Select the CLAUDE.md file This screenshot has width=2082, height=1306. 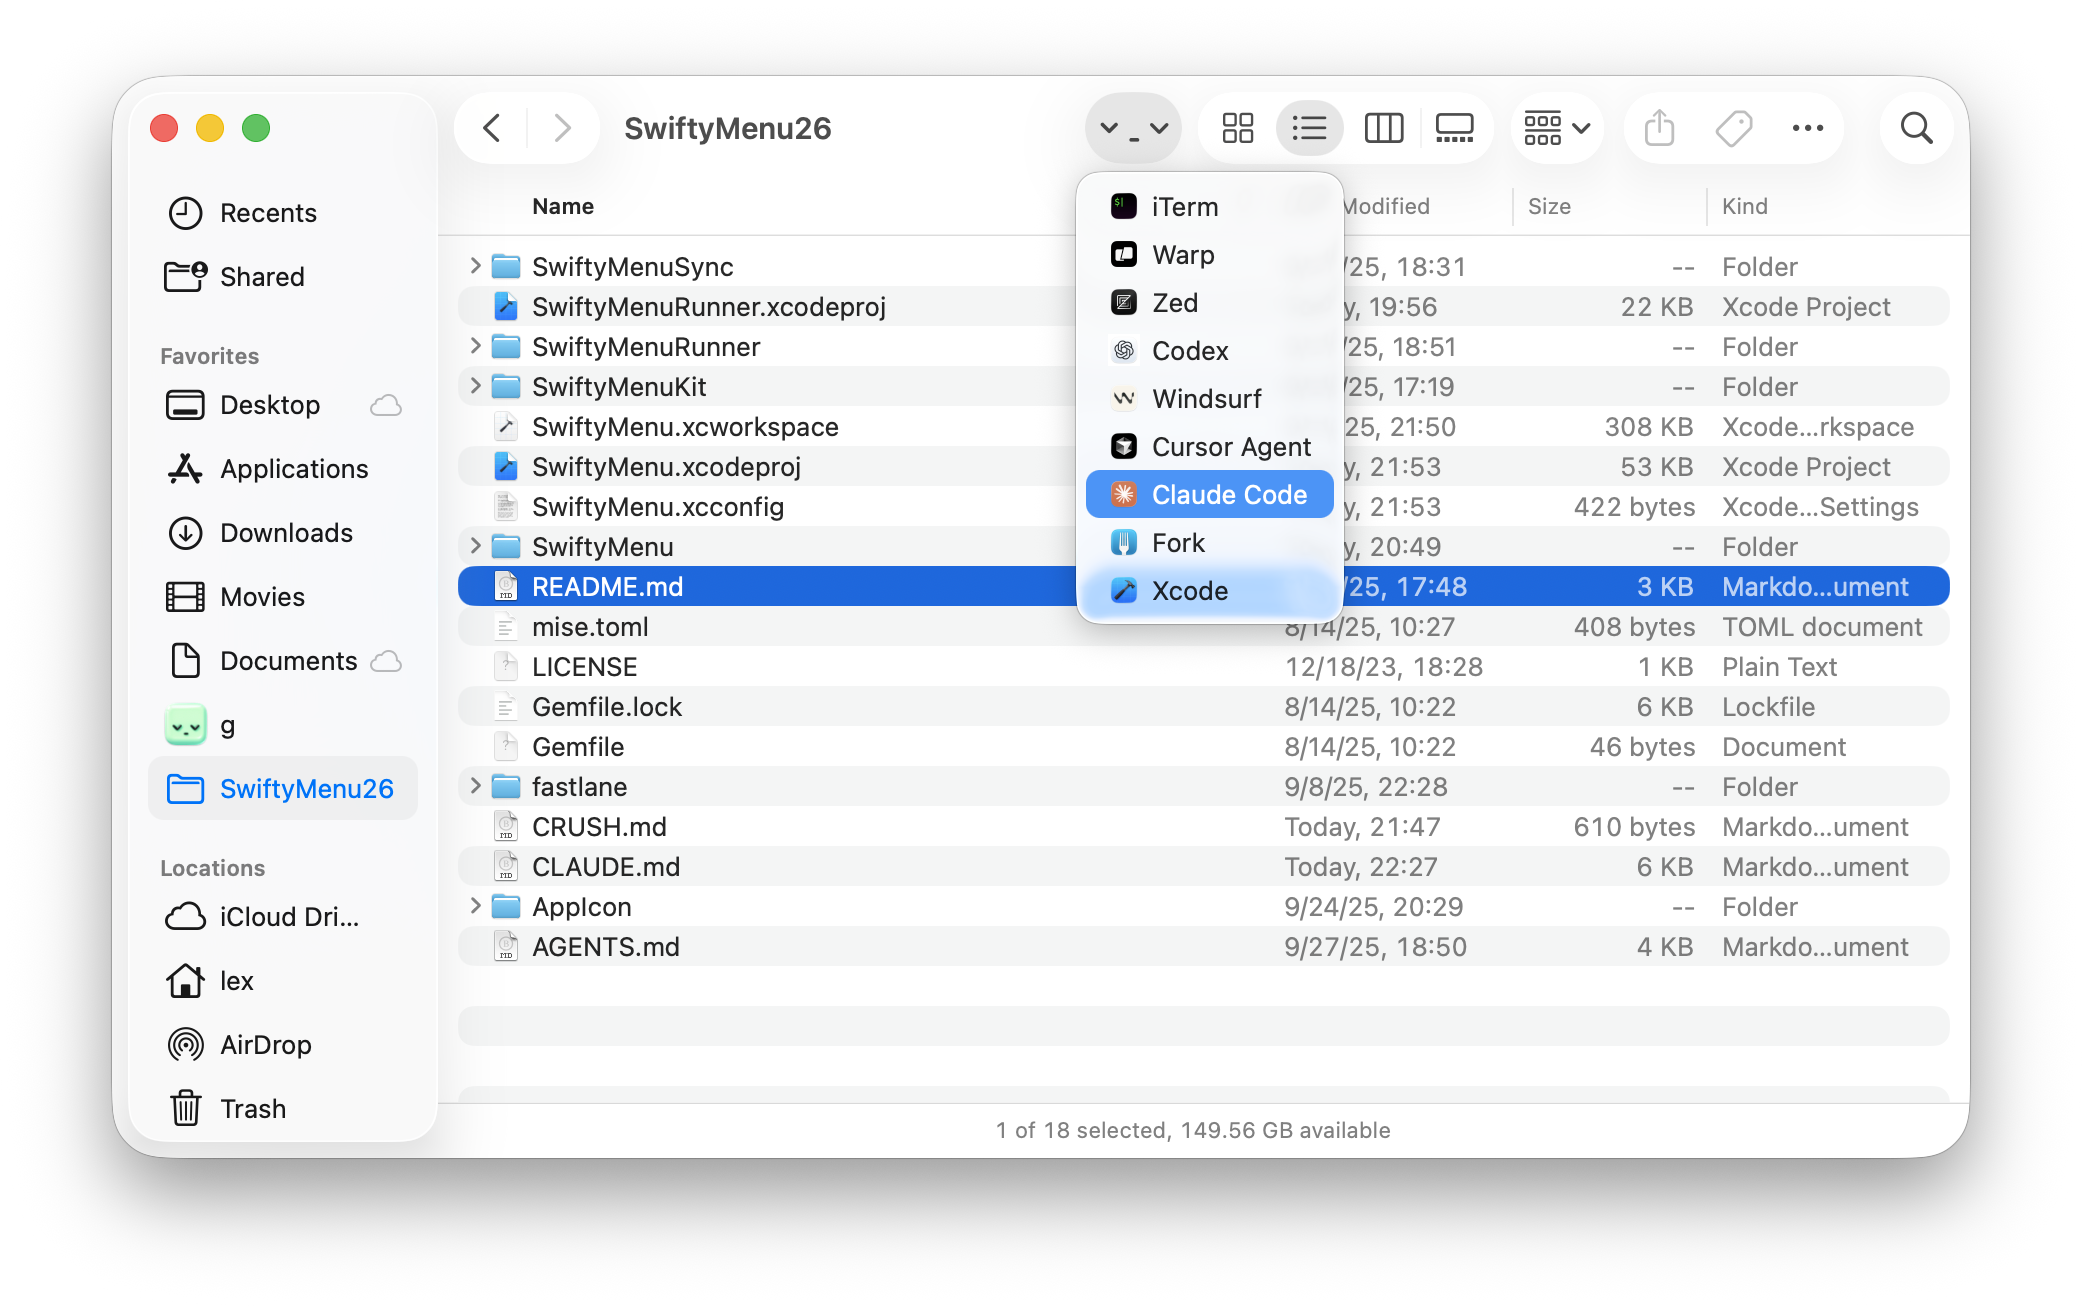point(605,867)
